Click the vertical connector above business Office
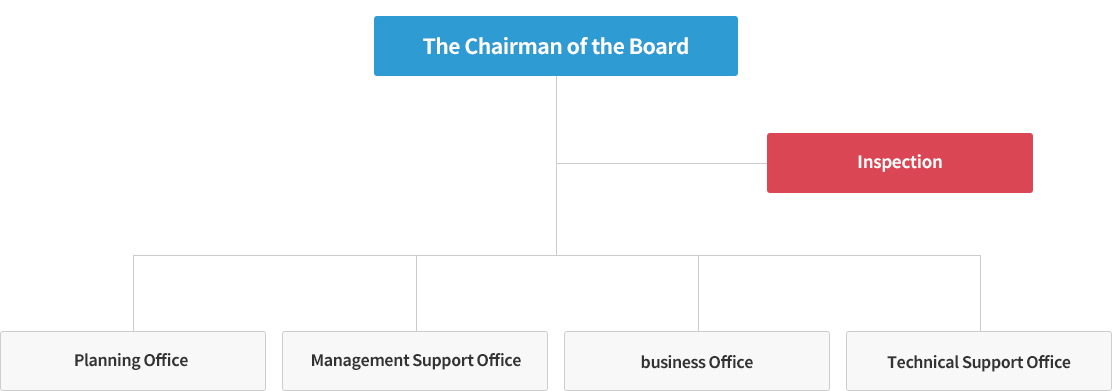Image resolution: width=1112 pixels, height=391 pixels. (699, 293)
